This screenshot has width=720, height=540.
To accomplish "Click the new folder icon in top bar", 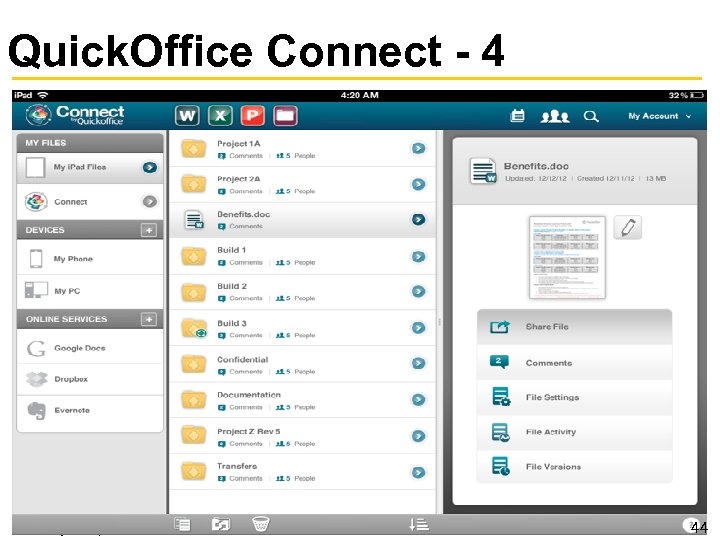I will pos(285,116).
